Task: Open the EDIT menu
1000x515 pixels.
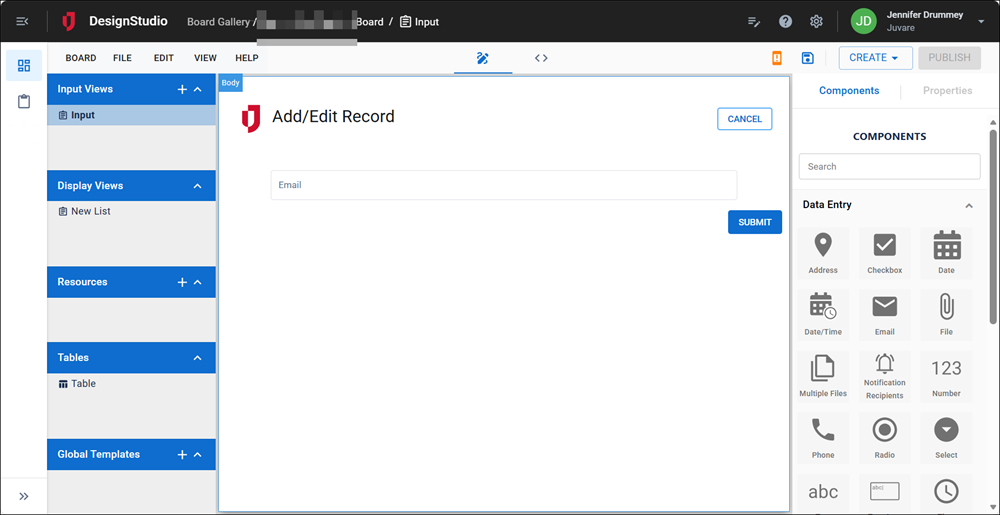Action: coord(164,58)
